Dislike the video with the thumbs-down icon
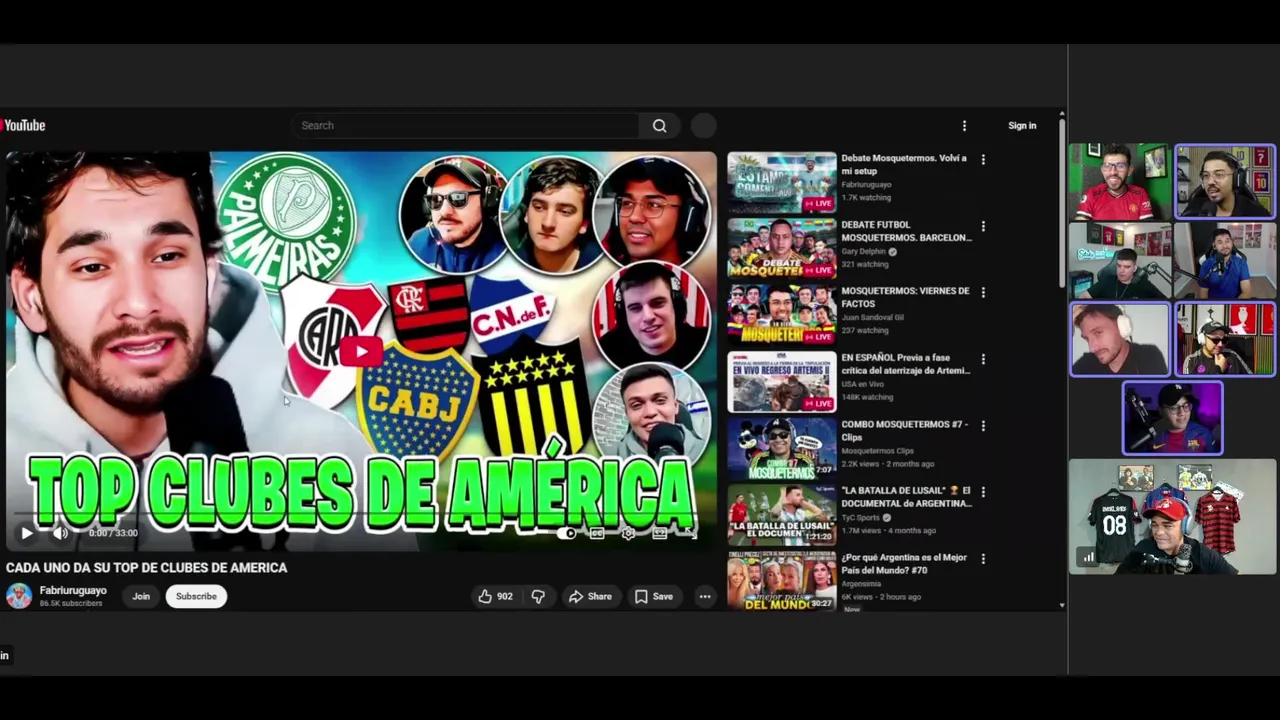This screenshot has width=1280, height=720. tap(538, 596)
